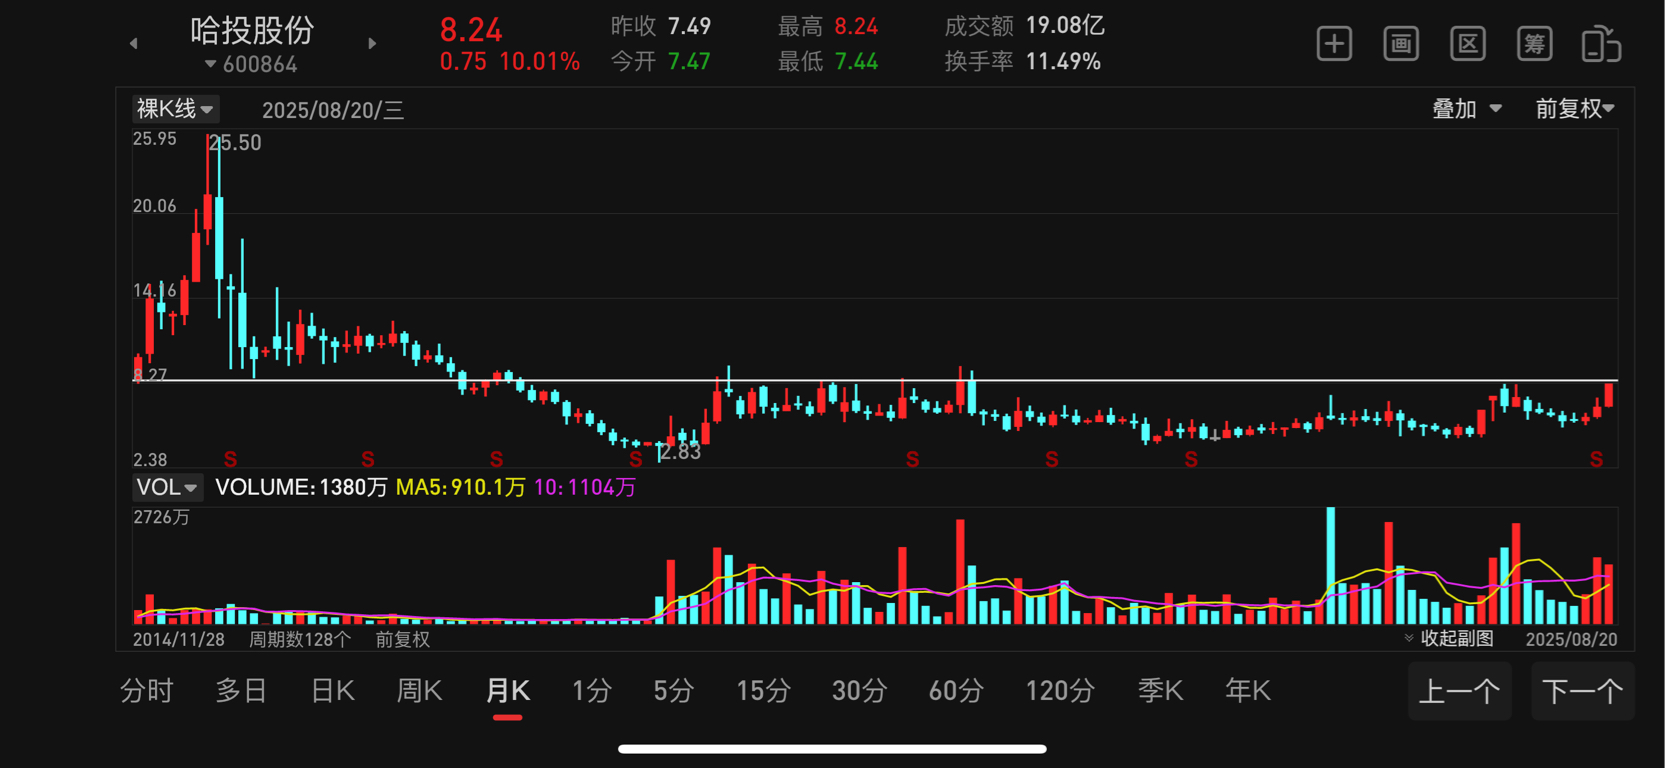This screenshot has width=1665, height=768.
Task: Click the 上一个 button
Action: pyautogui.click(x=1459, y=691)
